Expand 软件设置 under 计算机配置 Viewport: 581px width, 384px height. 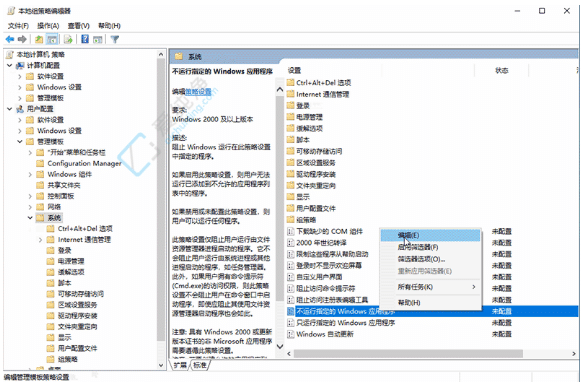pos(20,76)
